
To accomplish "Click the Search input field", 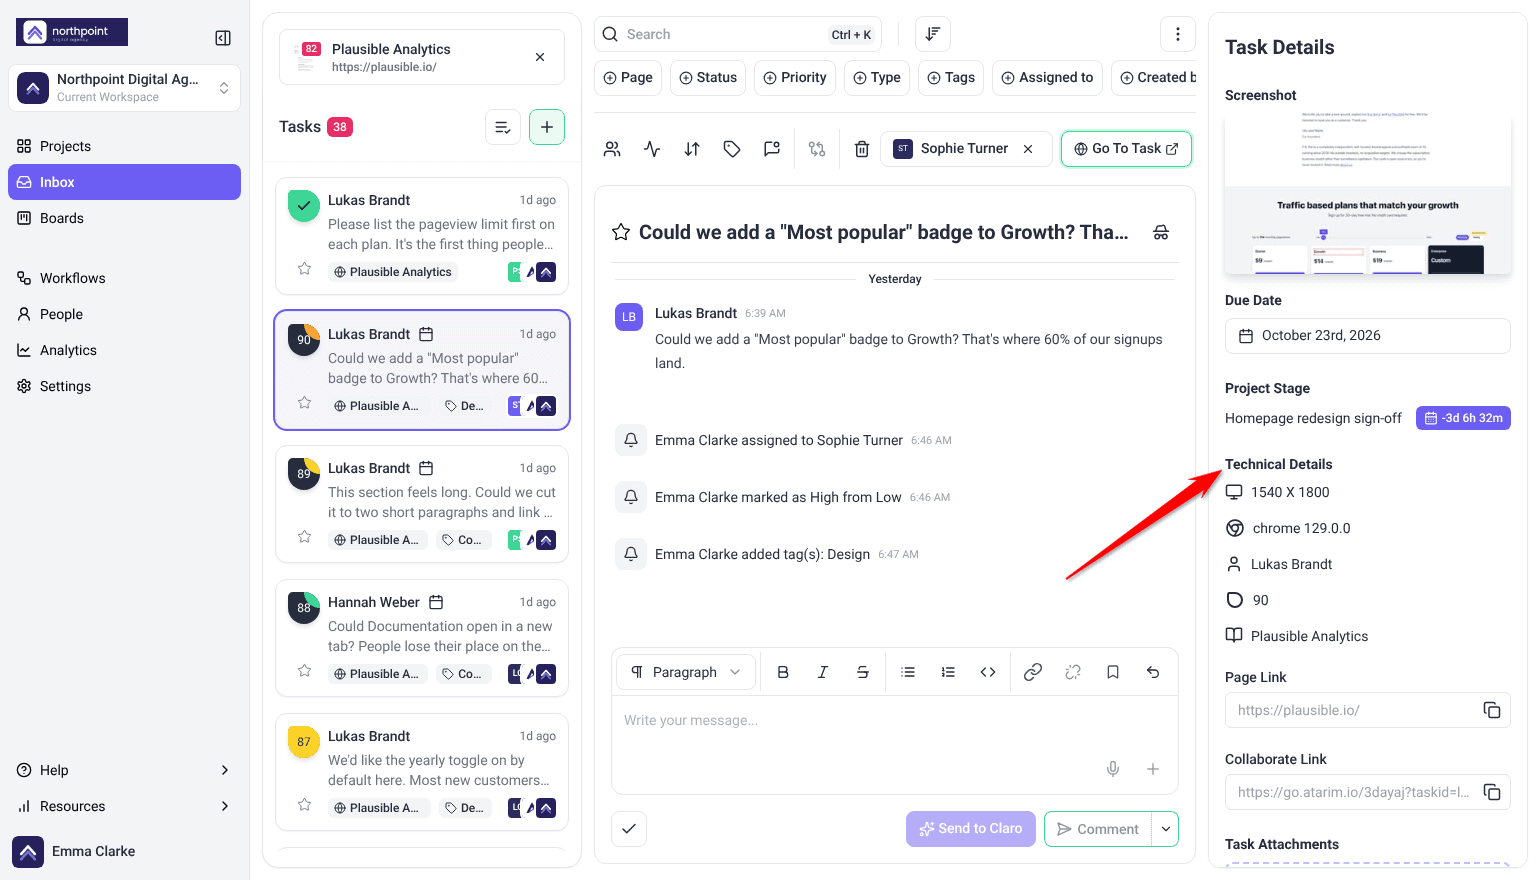I will (738, 34).
